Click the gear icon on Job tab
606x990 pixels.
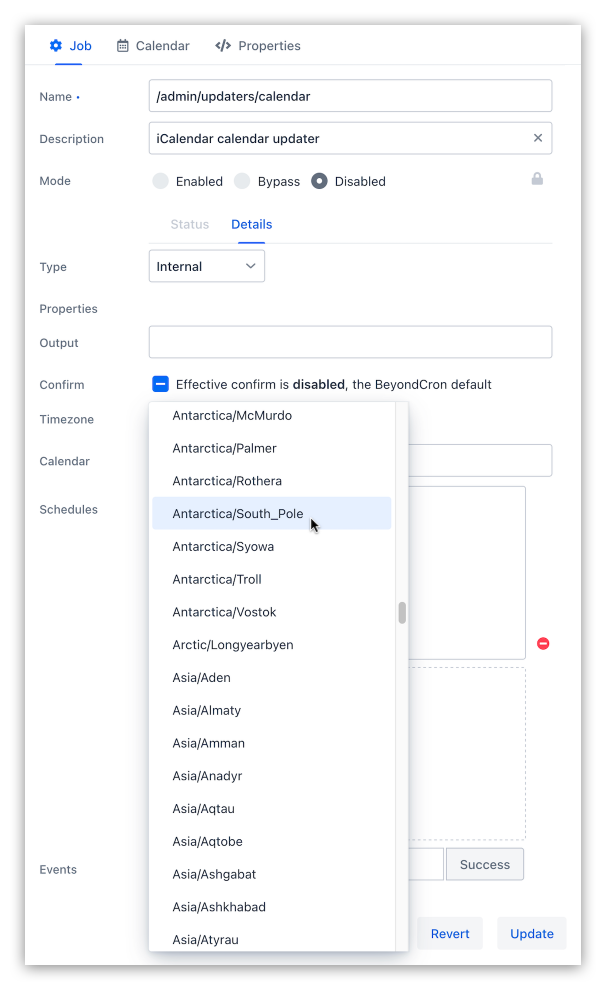pos(56,46)
